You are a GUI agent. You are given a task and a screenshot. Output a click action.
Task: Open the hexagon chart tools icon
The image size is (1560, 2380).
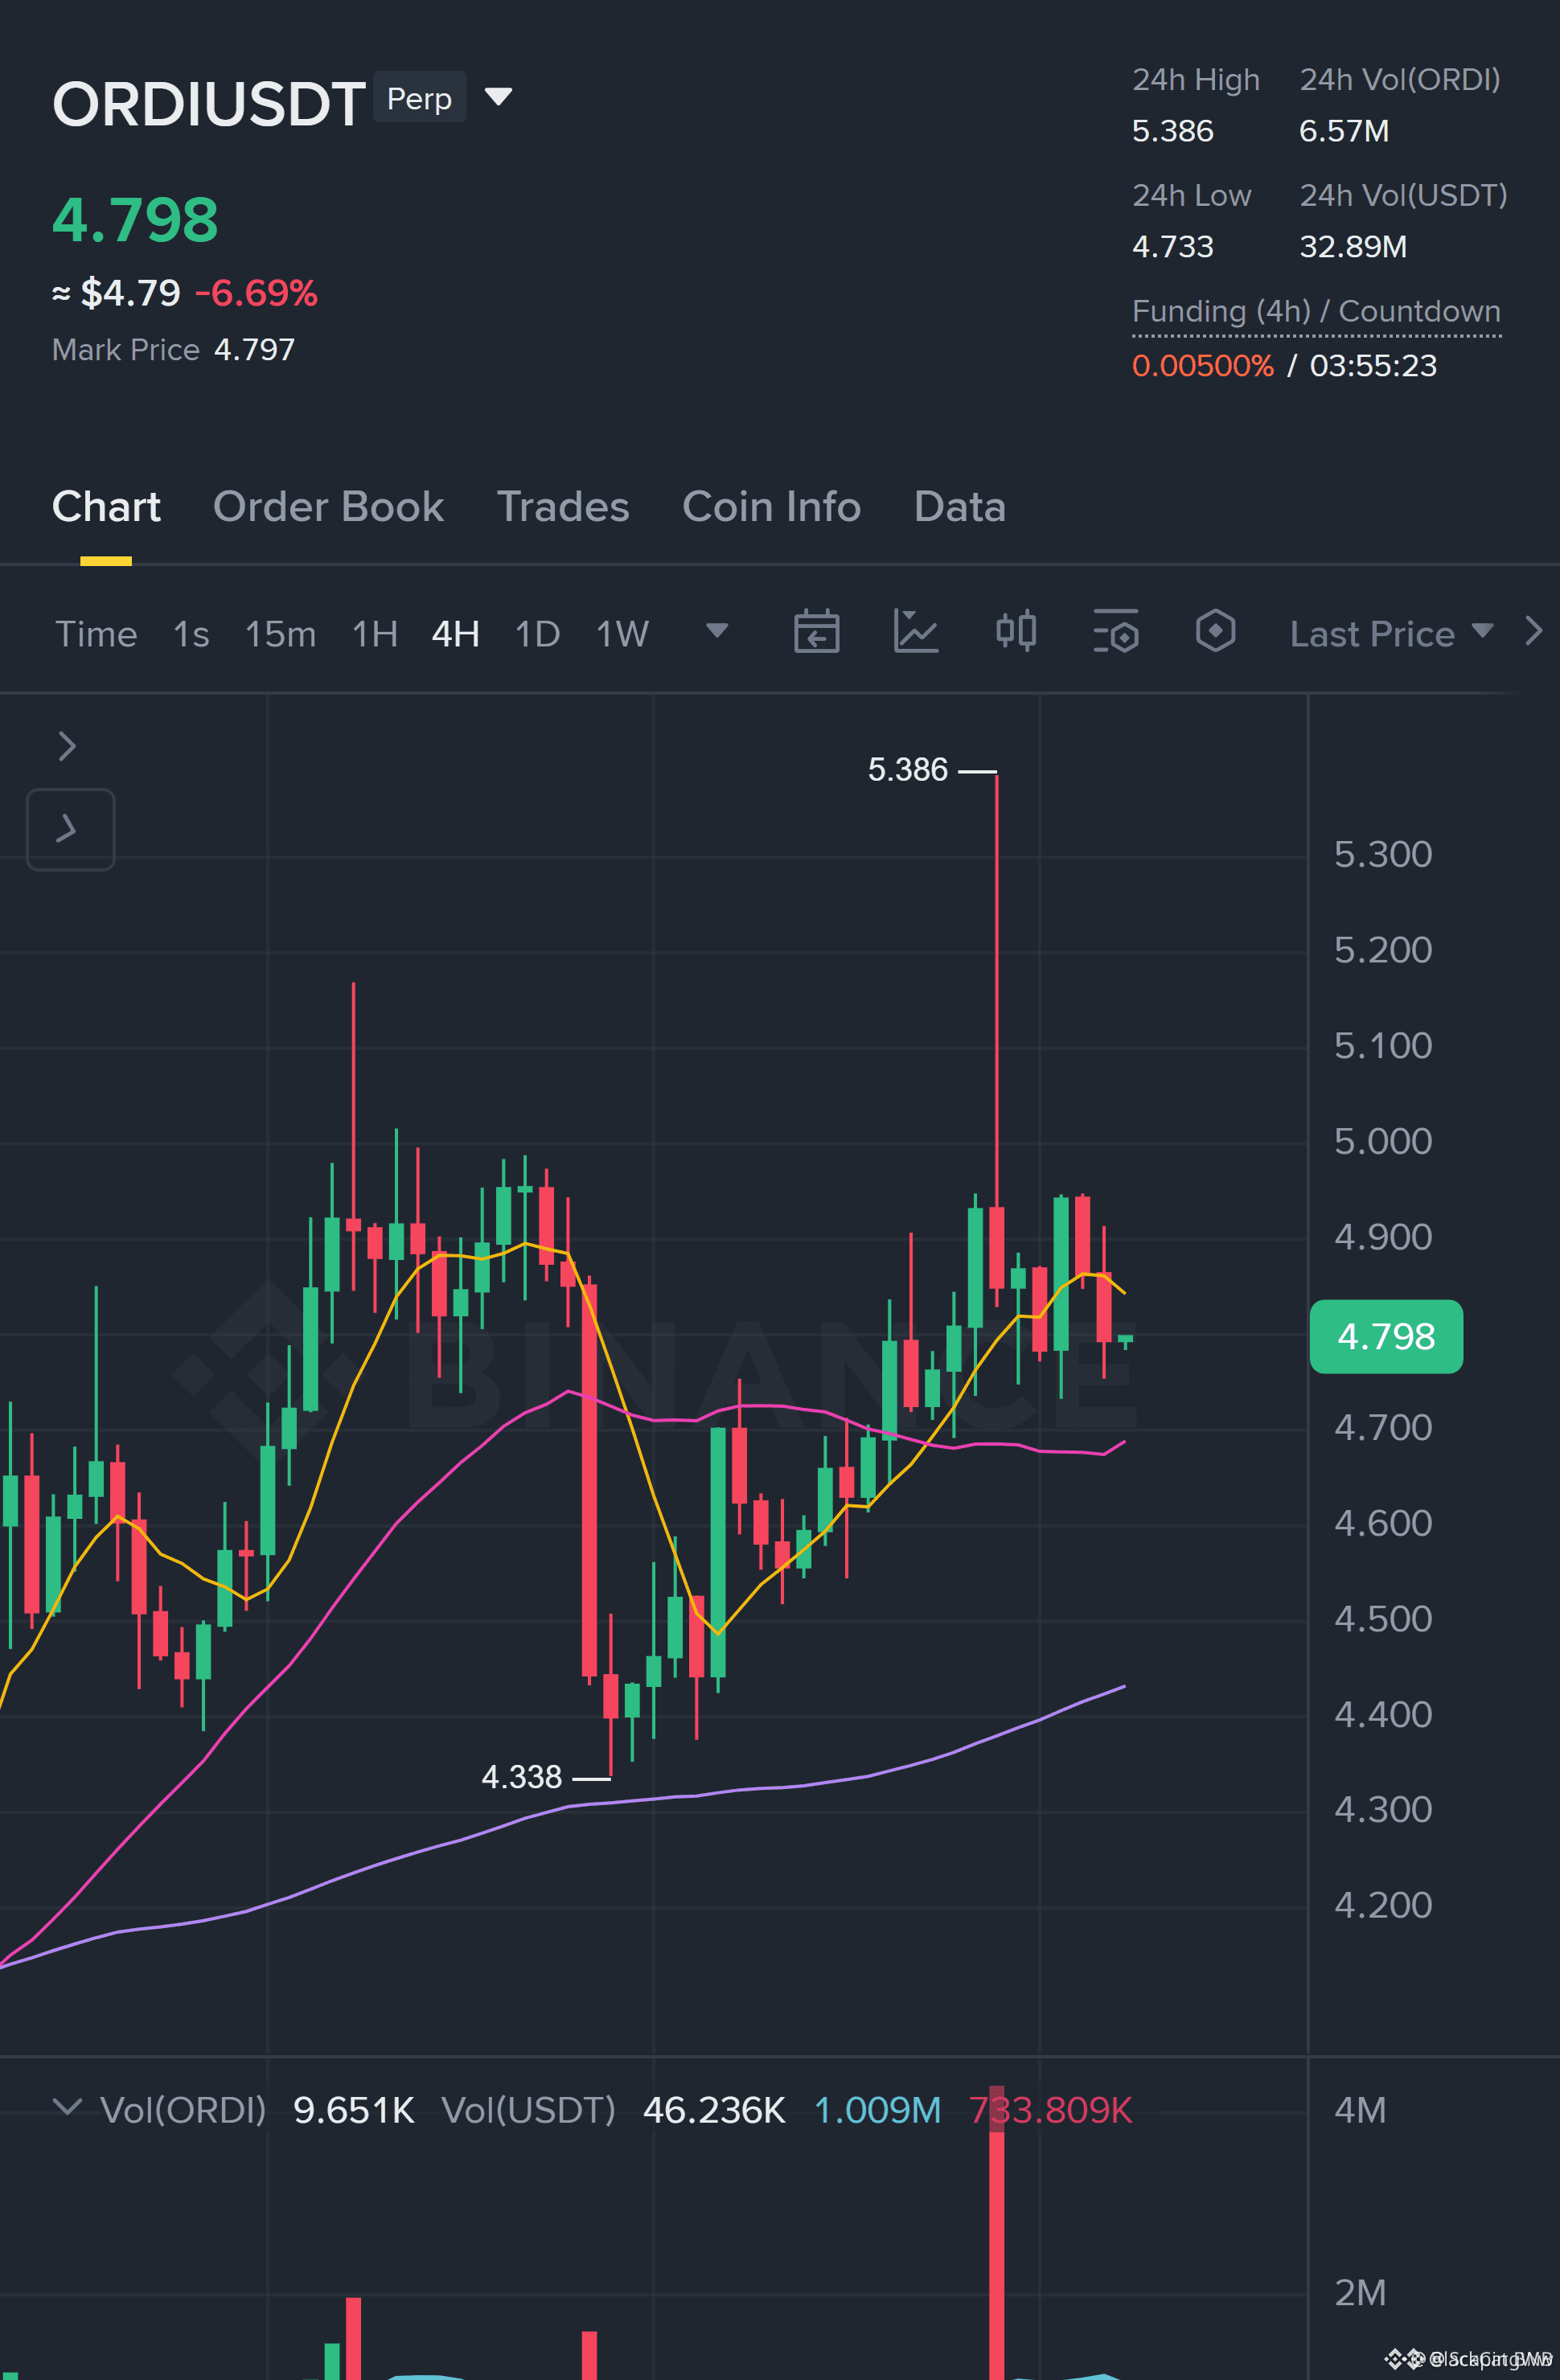(x=1215, y=632)
